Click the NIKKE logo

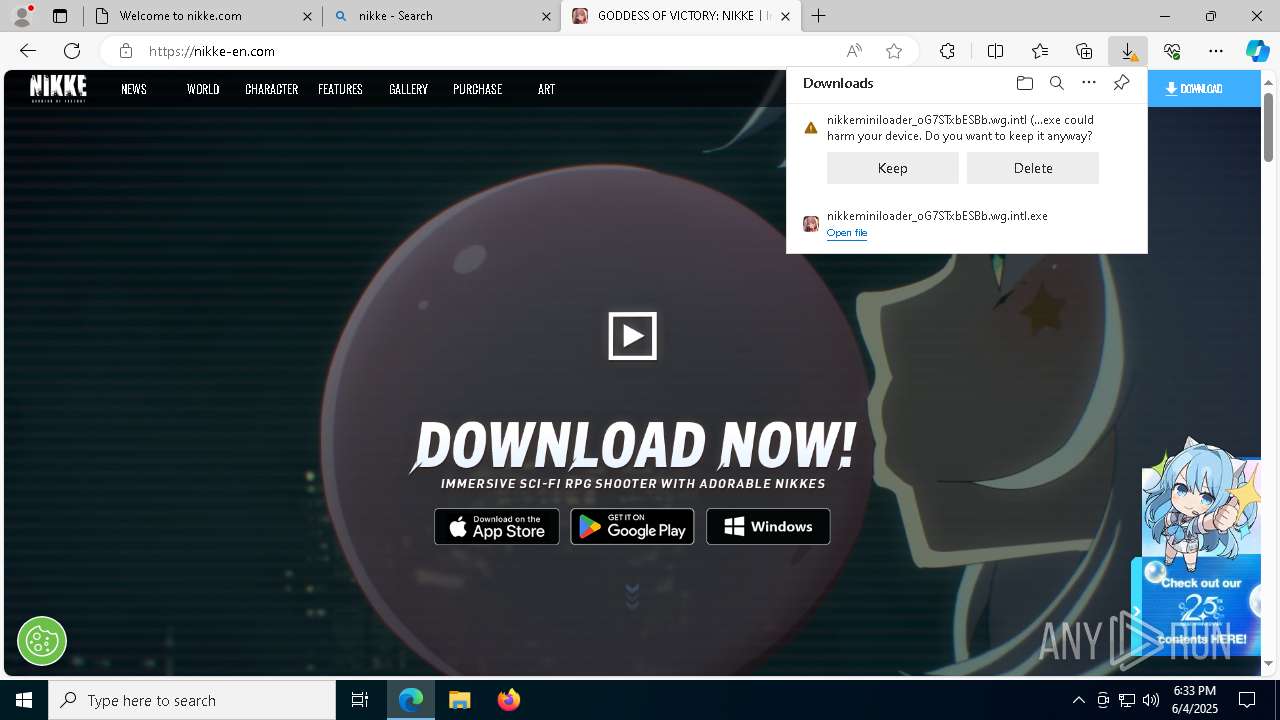point(58,89)
